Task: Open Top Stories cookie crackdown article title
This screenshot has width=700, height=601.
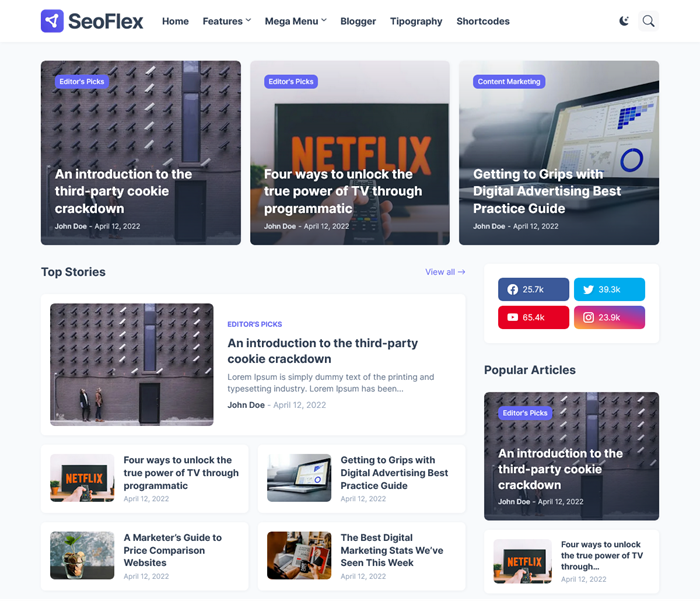Action: 323,351
